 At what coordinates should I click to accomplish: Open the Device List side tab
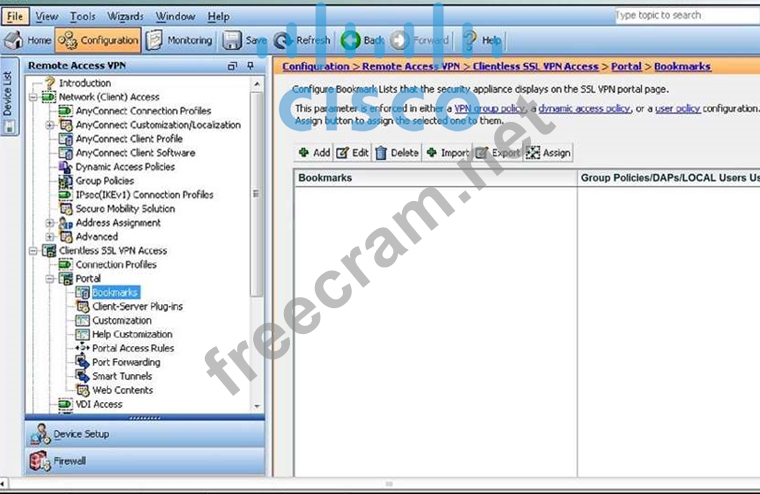click(x=8, y=95)
